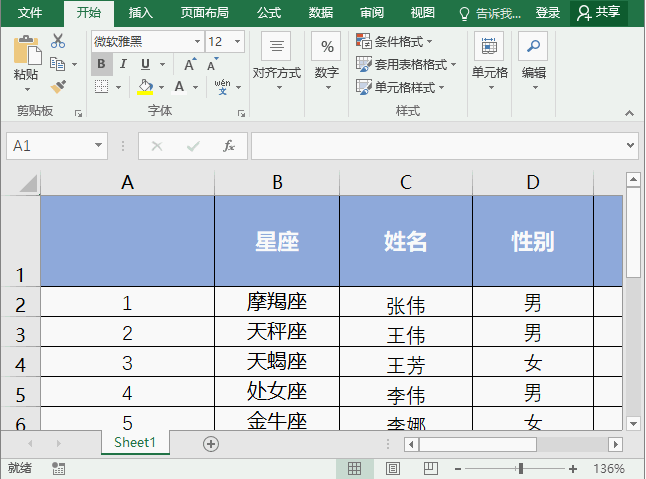The height and width of the screenshot is (479, 646).
Task: Open the Editing (编辑) search group
Action: (534, 62)
